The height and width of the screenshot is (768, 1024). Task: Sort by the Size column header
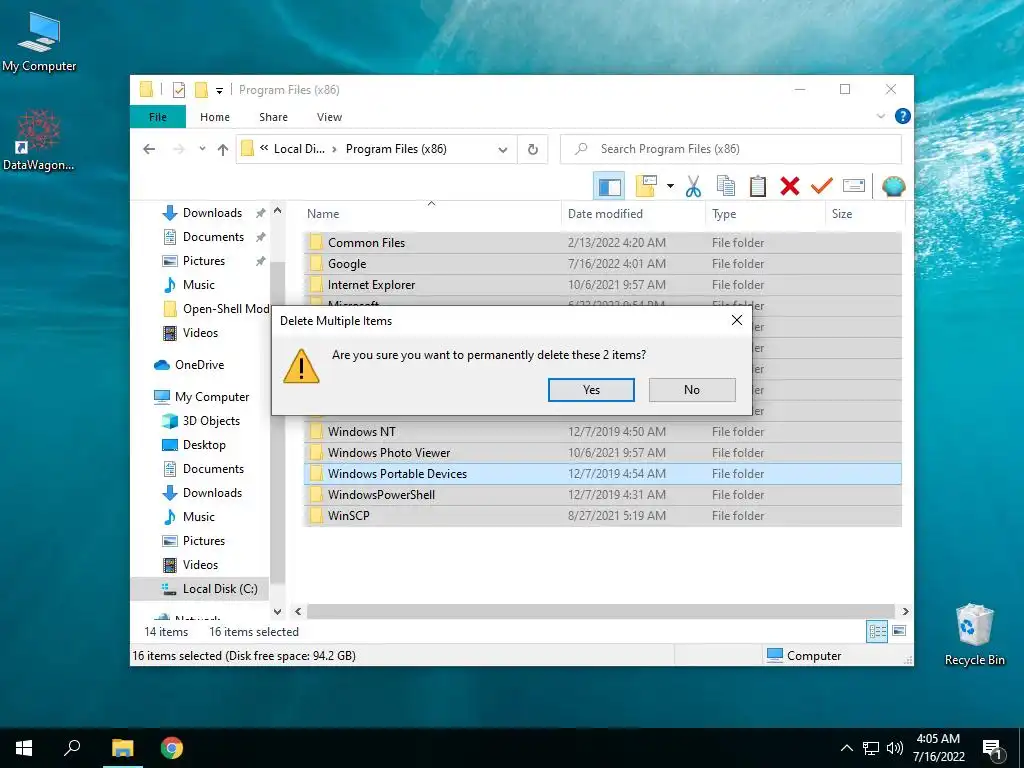point(865,214)
